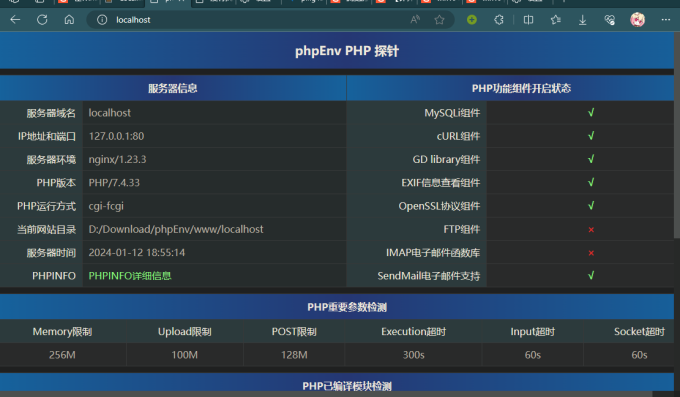Show the downloads panel
This screenshot has width=680, height=397.
[x=582, y=20]
